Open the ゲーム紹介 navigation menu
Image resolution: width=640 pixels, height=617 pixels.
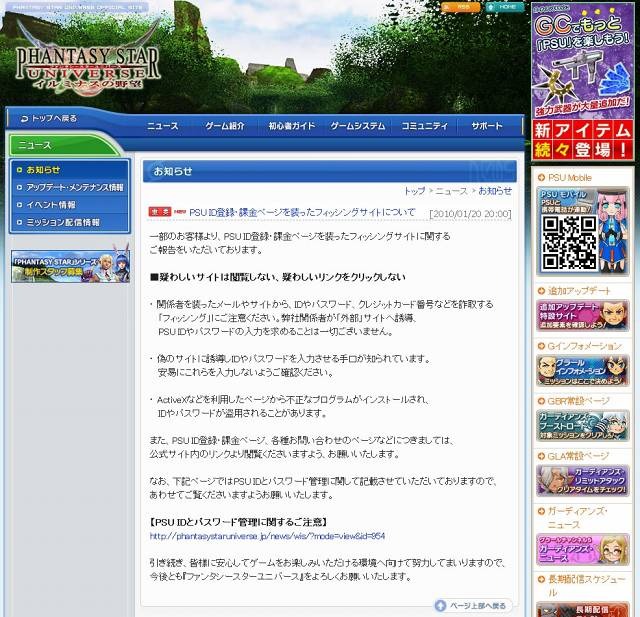225,126
